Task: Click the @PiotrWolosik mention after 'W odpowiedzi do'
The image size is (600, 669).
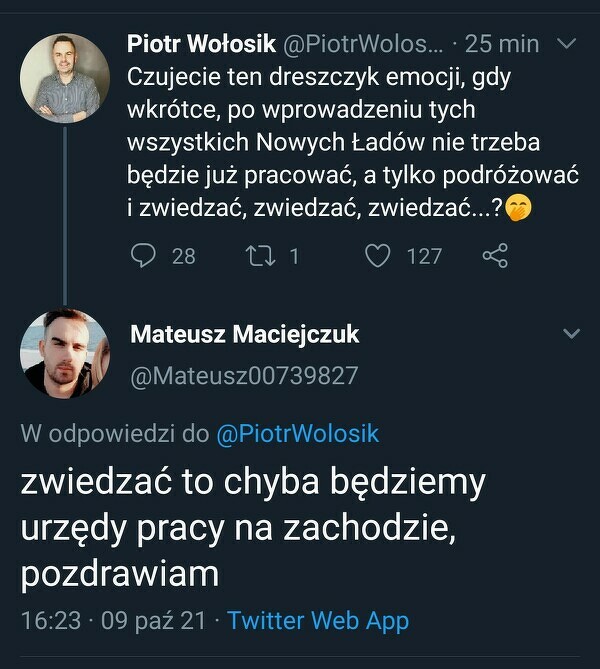Action: tap(297, 434)
